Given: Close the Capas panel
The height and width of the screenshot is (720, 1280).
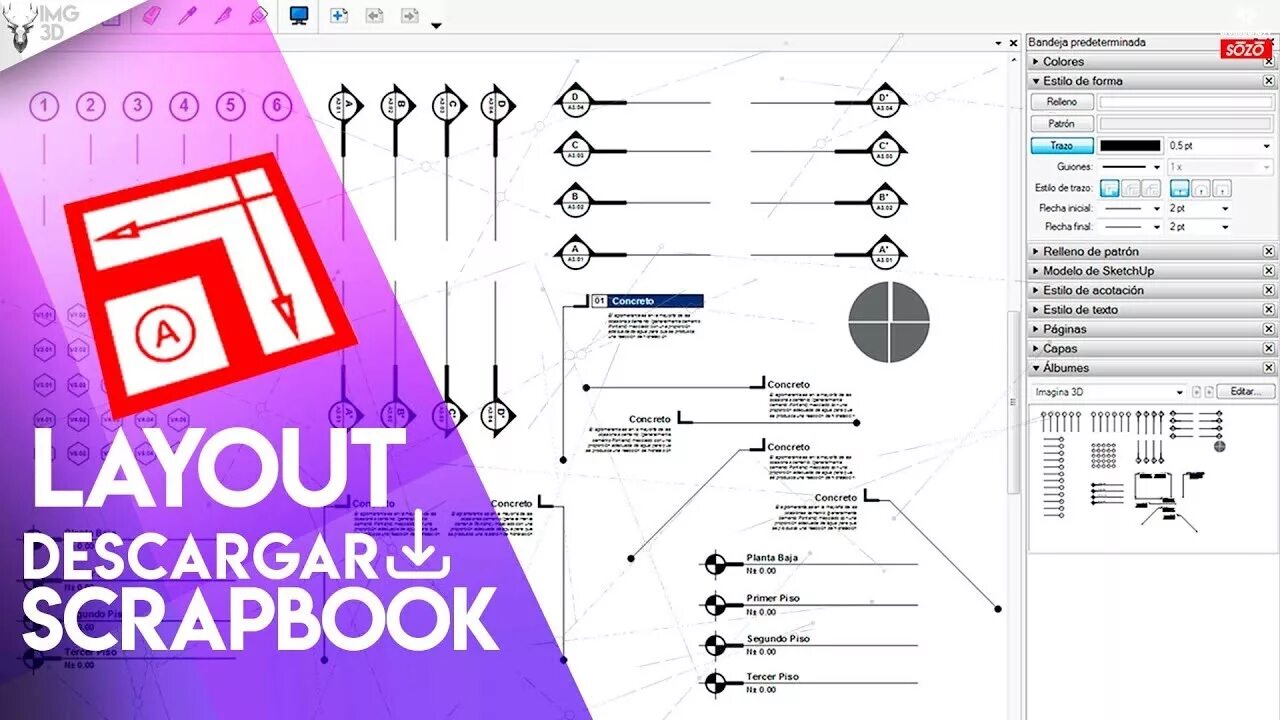Looking at the screenshot, I should click(x=1269, y=349).
